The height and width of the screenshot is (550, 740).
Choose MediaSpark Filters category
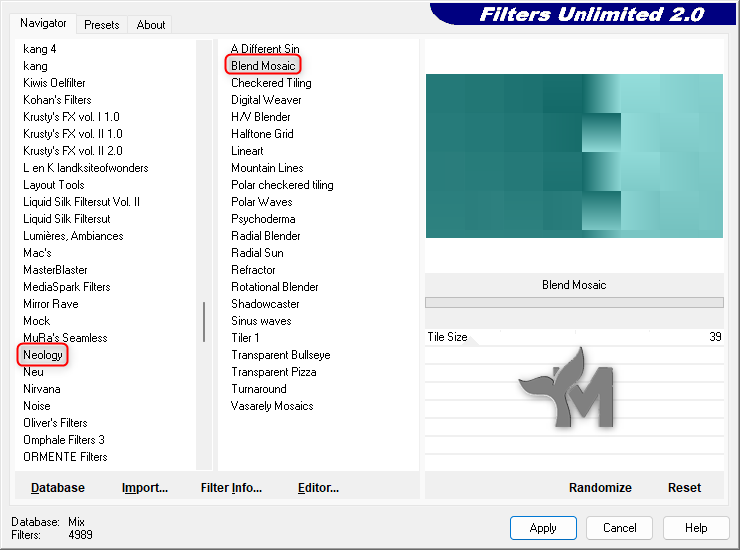pos(67,287)
